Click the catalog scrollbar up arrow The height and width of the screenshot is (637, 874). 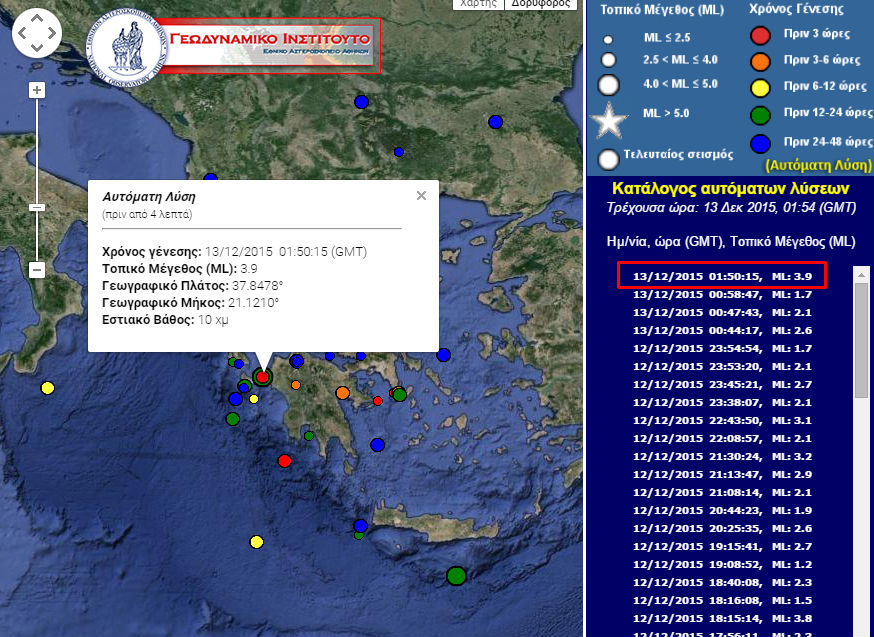861,273
